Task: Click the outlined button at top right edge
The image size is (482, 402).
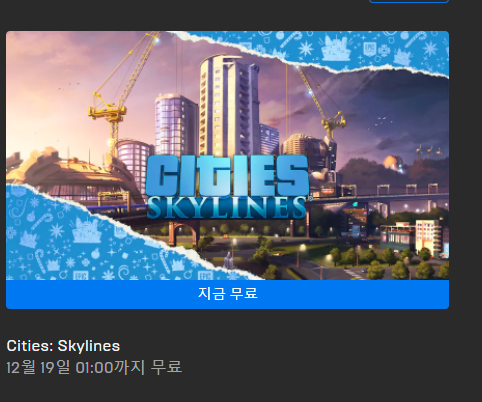Action: coord(409,1)
